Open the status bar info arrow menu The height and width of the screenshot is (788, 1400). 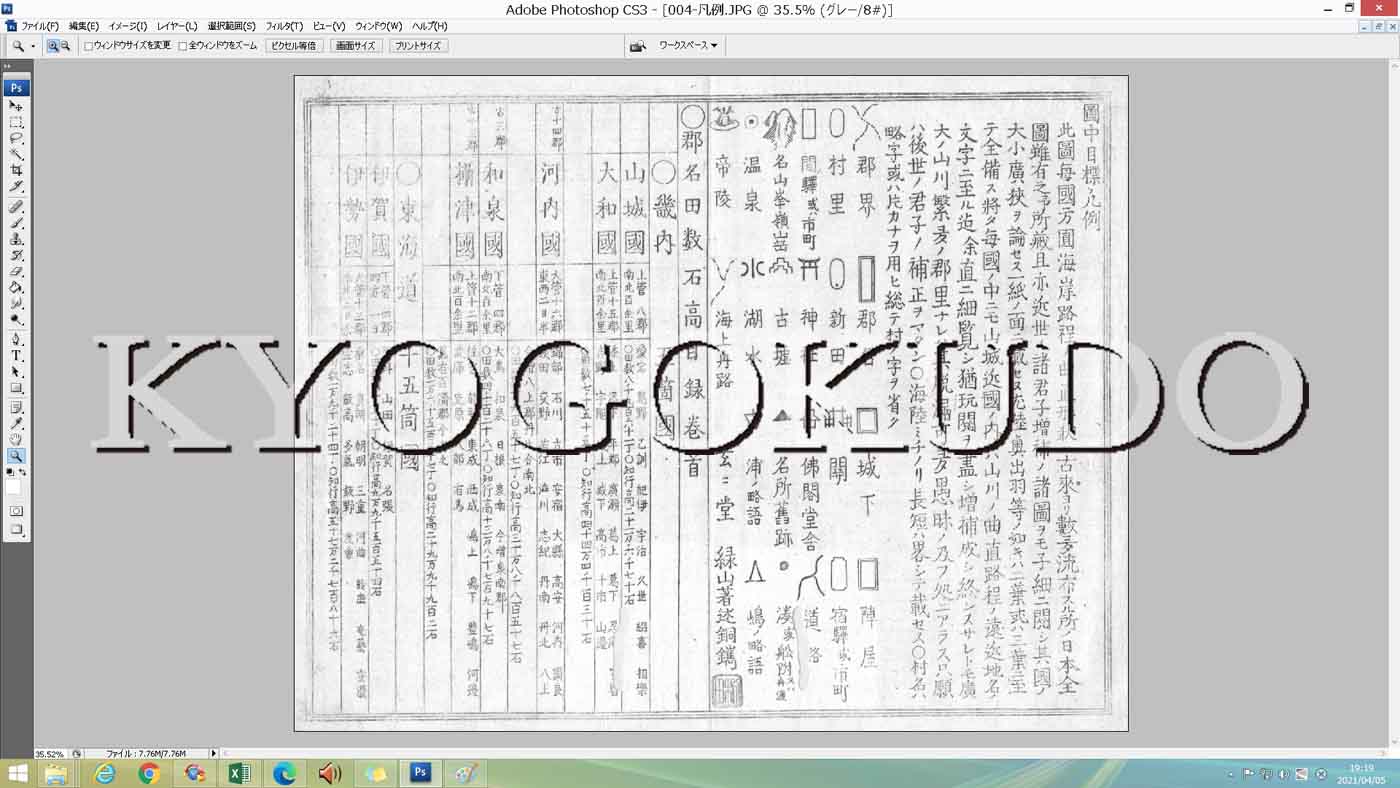tap(213, 753)
